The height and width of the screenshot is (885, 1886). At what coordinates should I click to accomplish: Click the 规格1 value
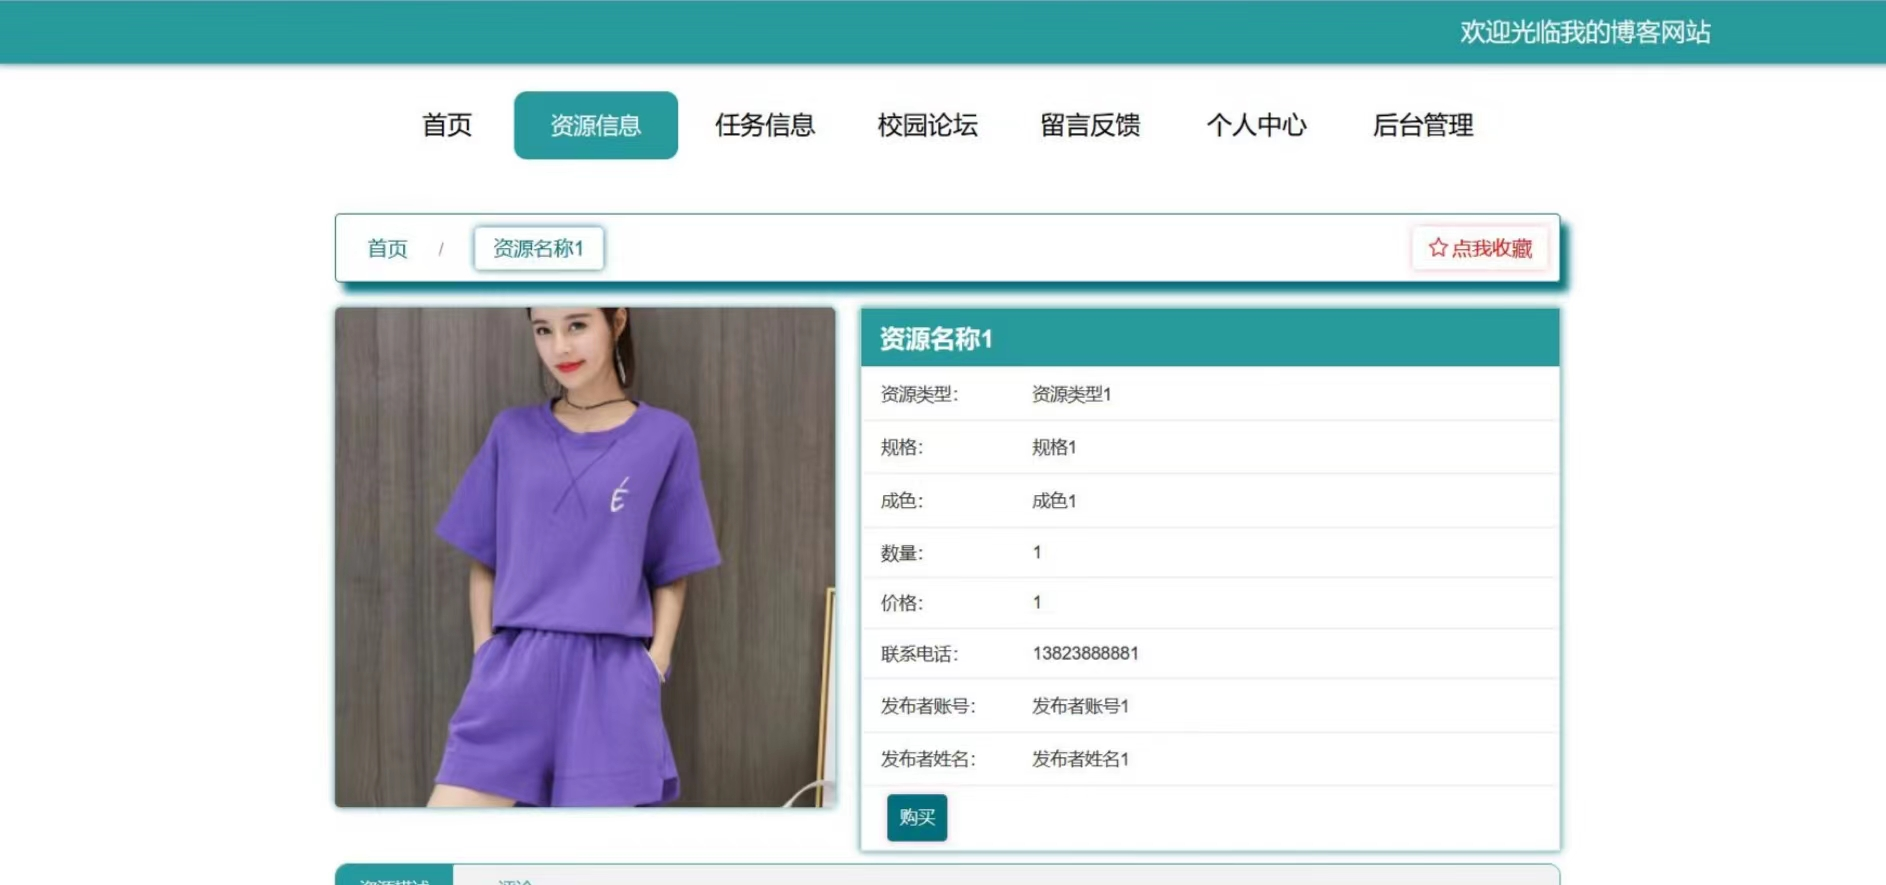click(1054, 447)
